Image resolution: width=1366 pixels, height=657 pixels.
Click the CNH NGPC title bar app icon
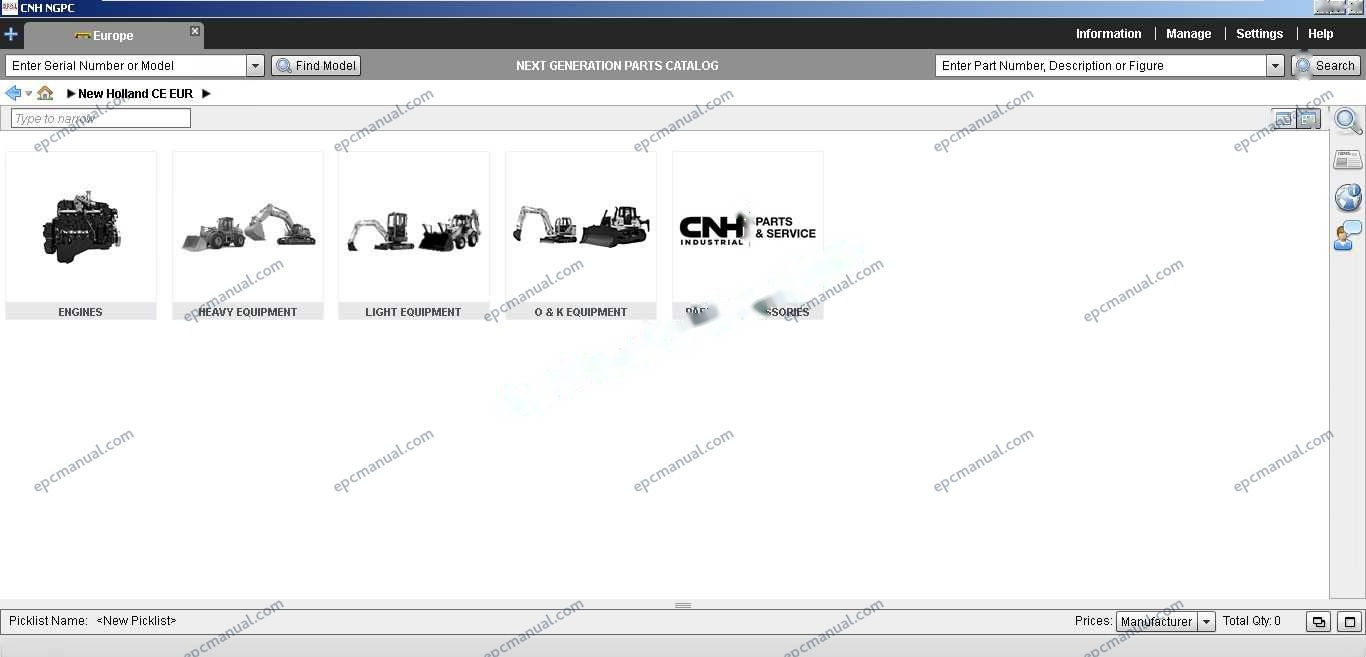pyautogui.click(x=9, y=8)
